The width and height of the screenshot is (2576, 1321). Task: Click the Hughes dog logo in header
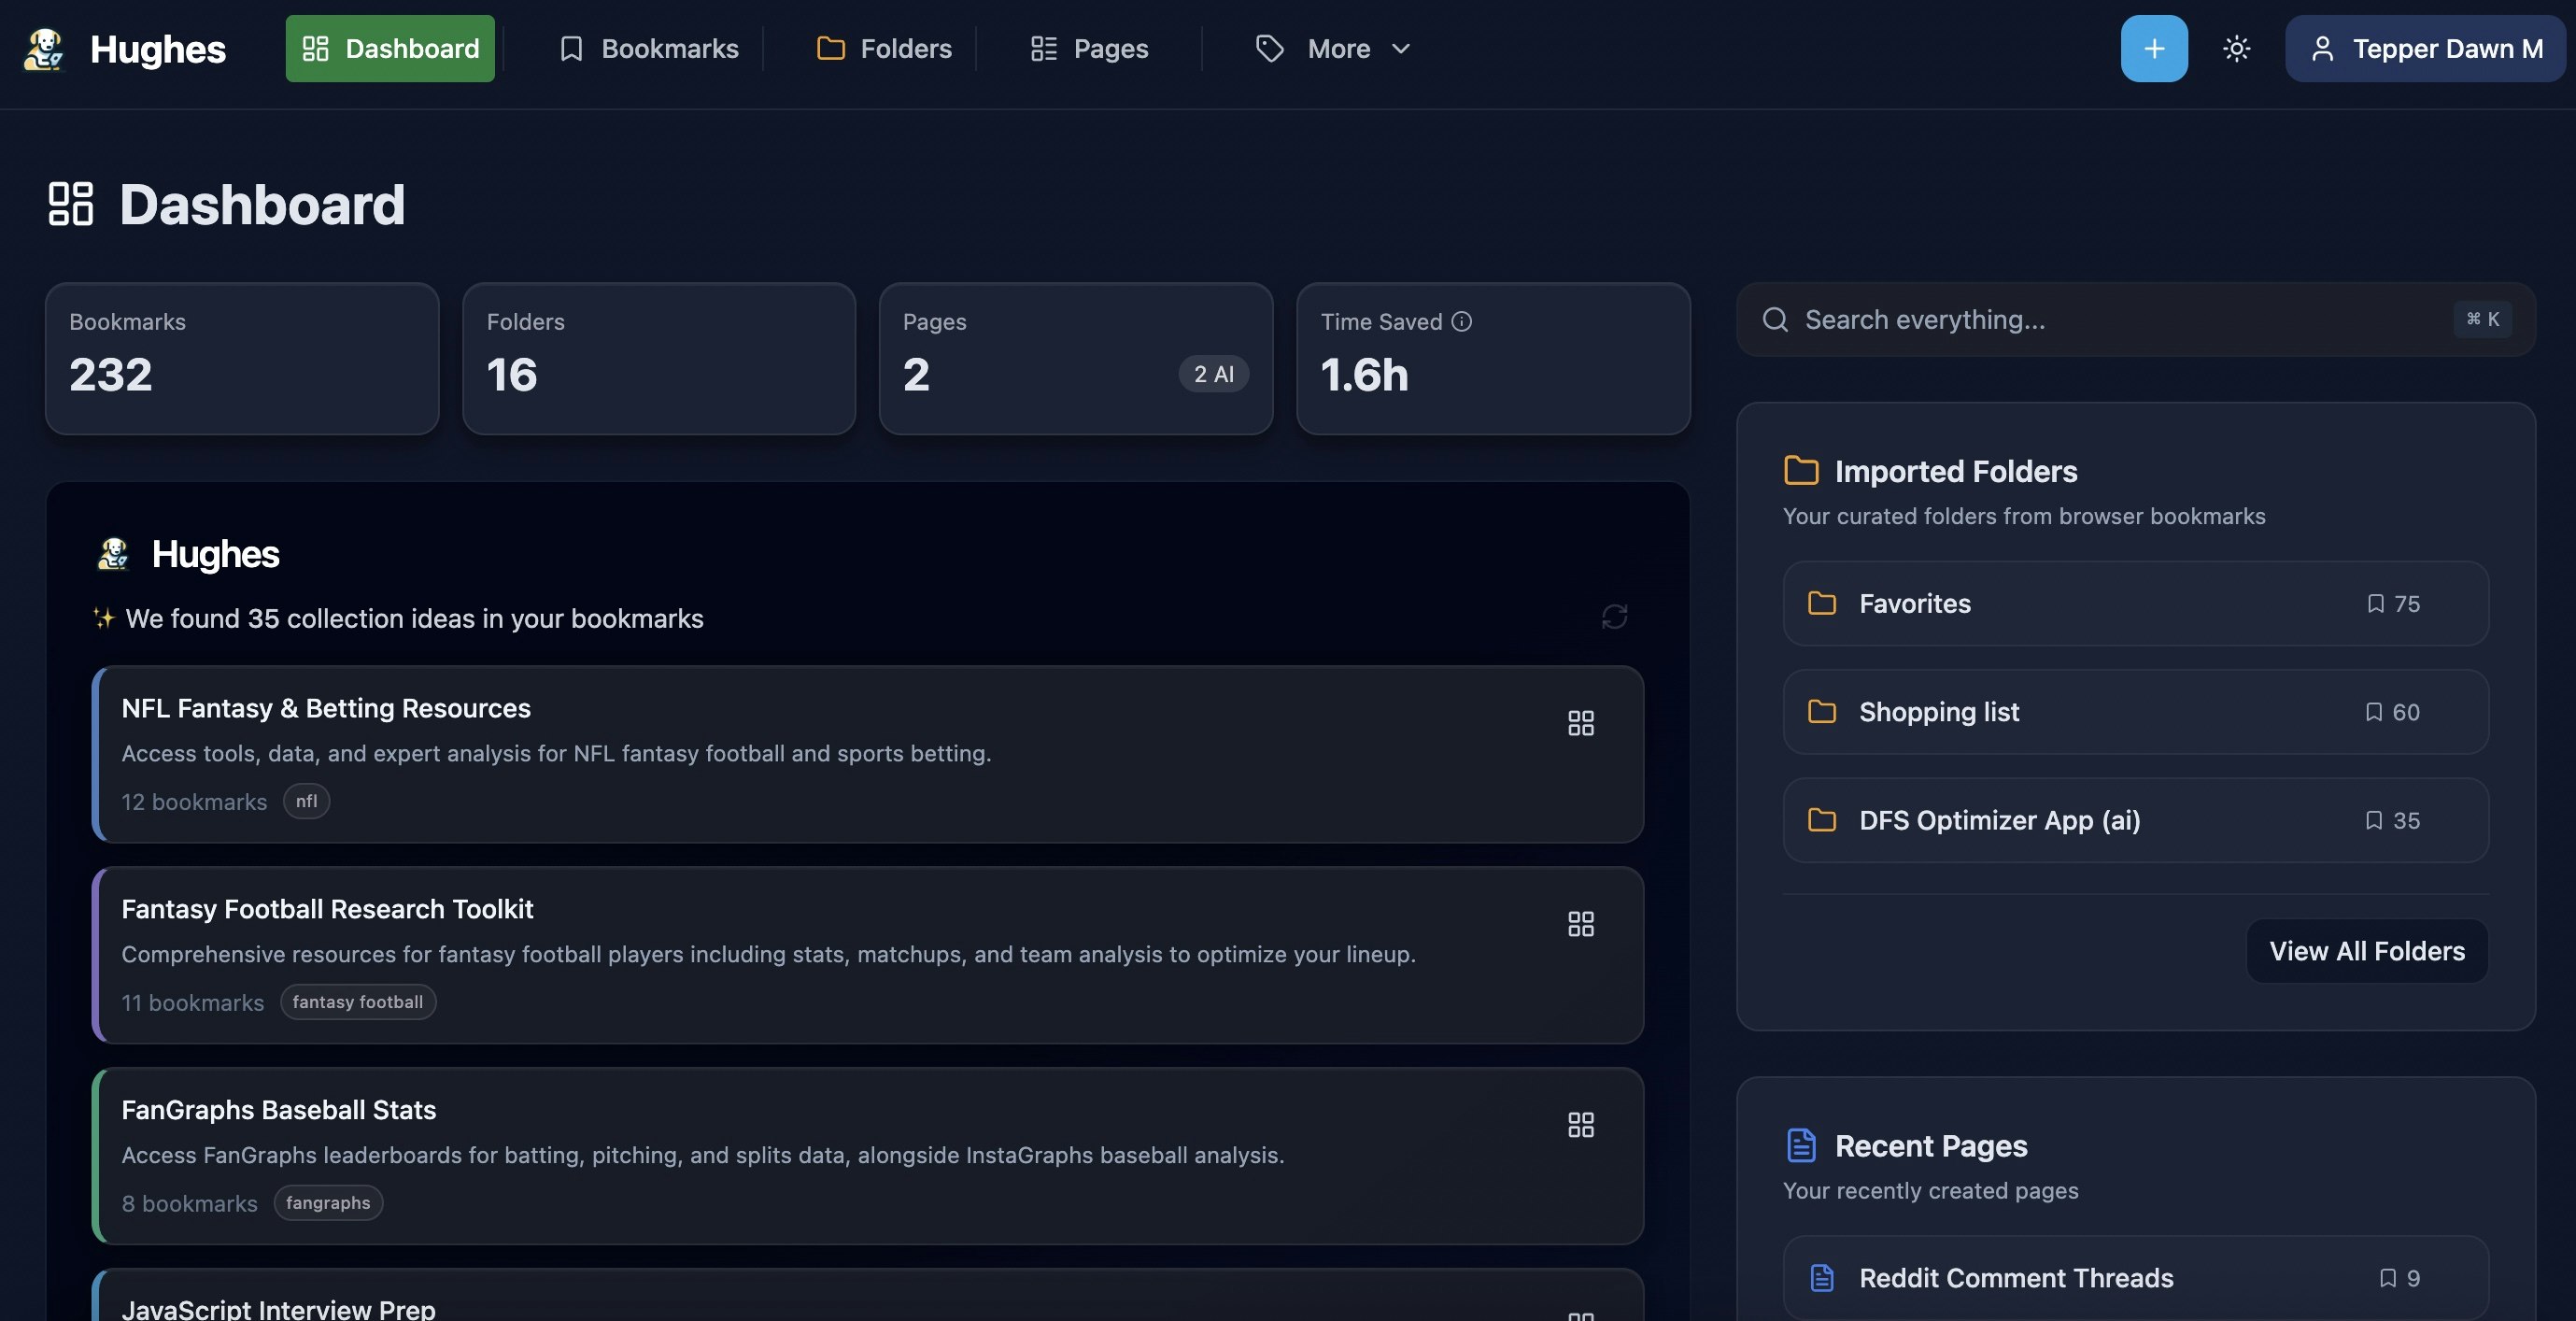pos(44,49)
